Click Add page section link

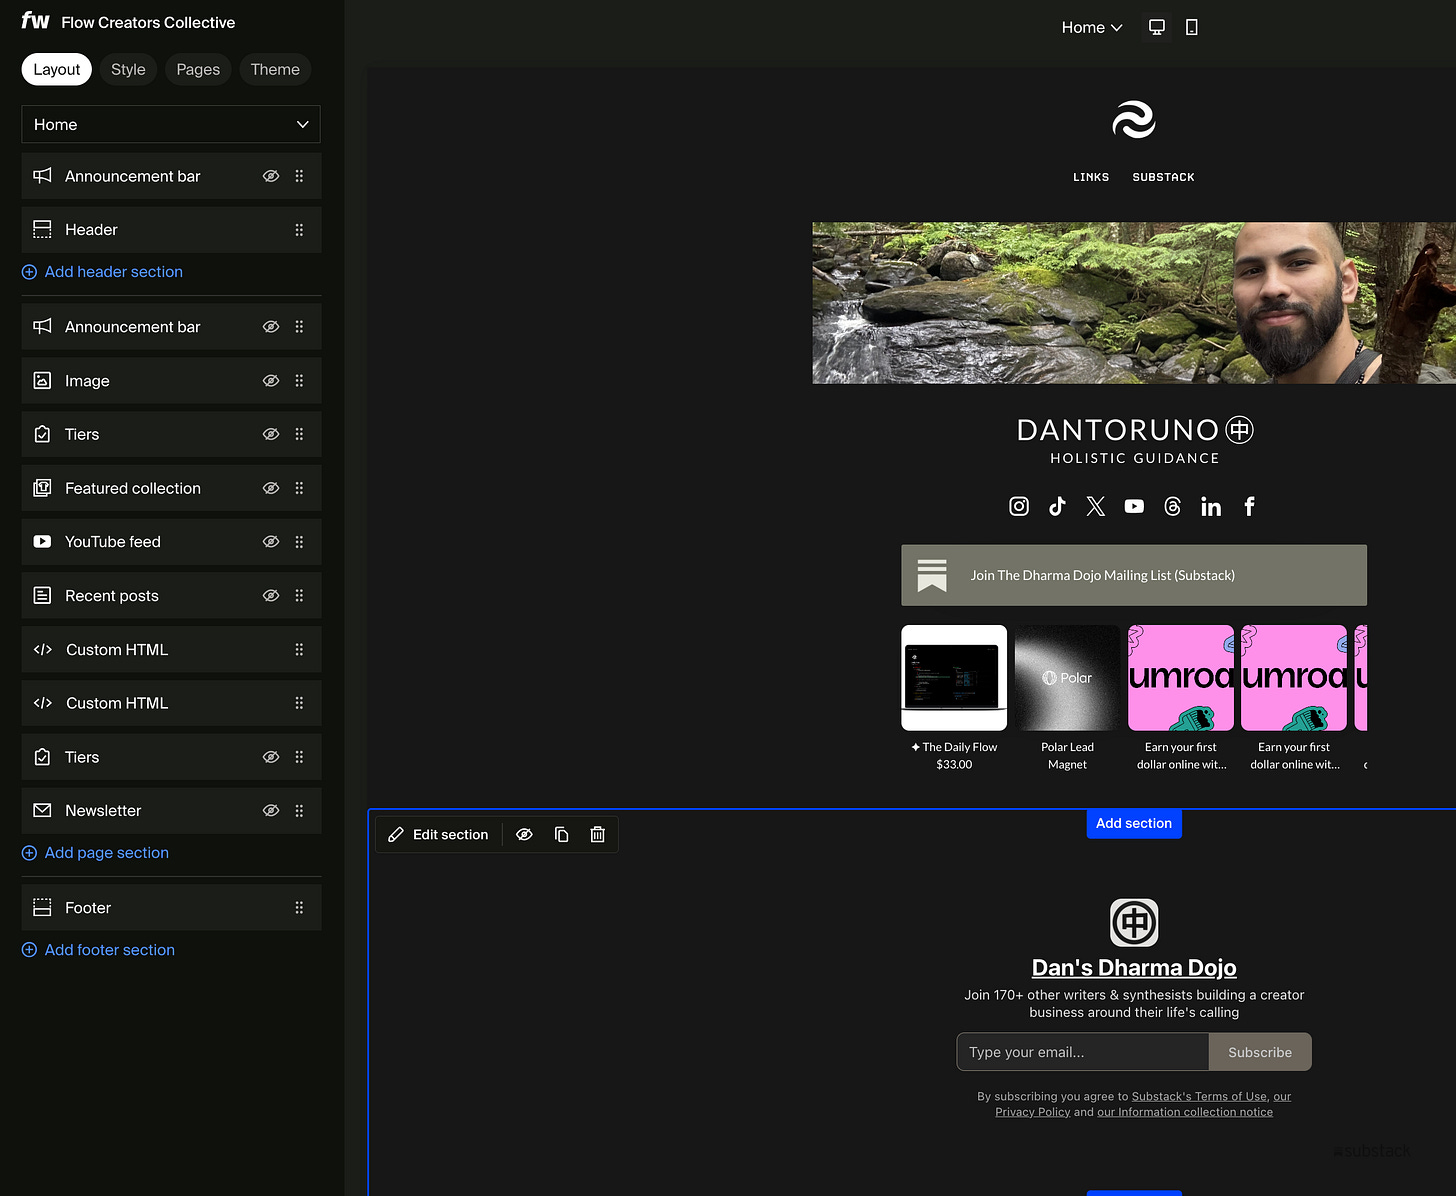pos(95,853)
